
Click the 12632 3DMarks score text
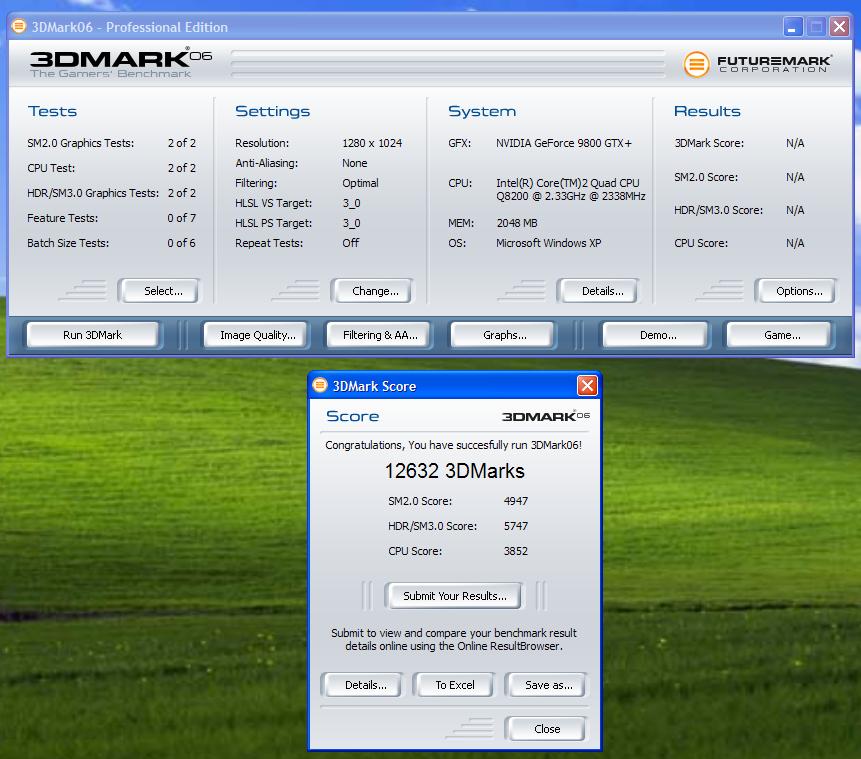(454, 471)
